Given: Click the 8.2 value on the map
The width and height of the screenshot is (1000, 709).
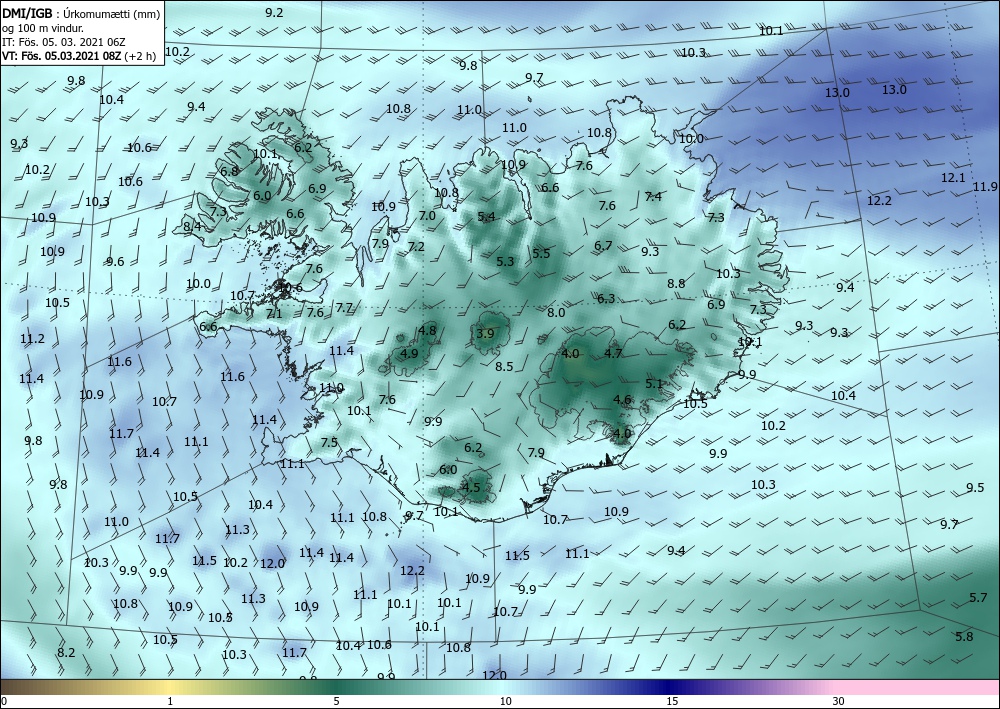Looking at the screenshot, I should click(66, 652).
